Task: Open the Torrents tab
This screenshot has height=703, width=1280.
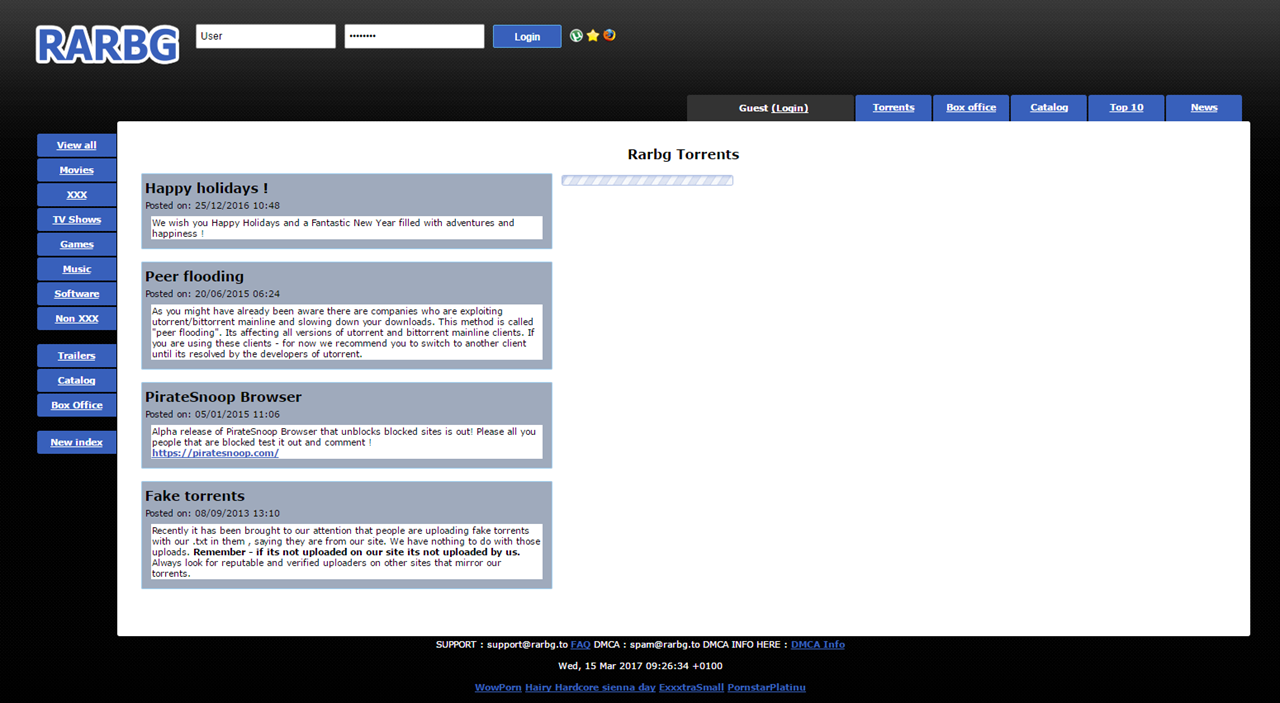Action: [893, 108]
